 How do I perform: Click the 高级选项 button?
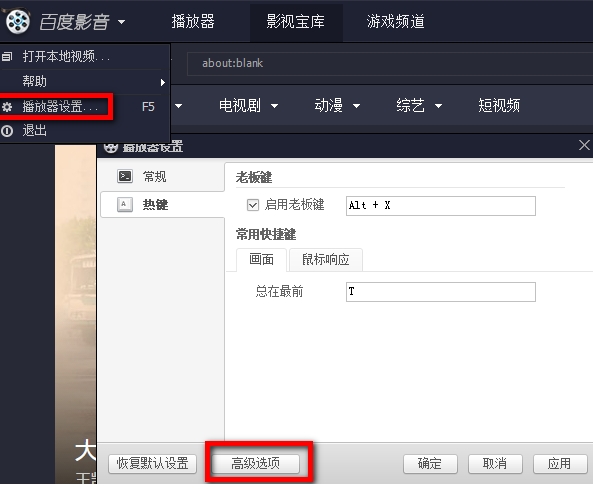tap(255, 463)
